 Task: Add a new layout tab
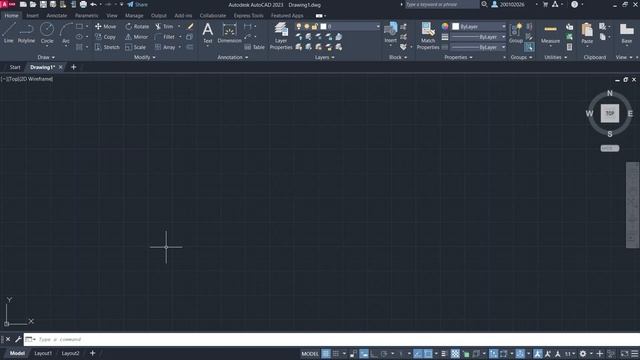(x=92, y=353)
